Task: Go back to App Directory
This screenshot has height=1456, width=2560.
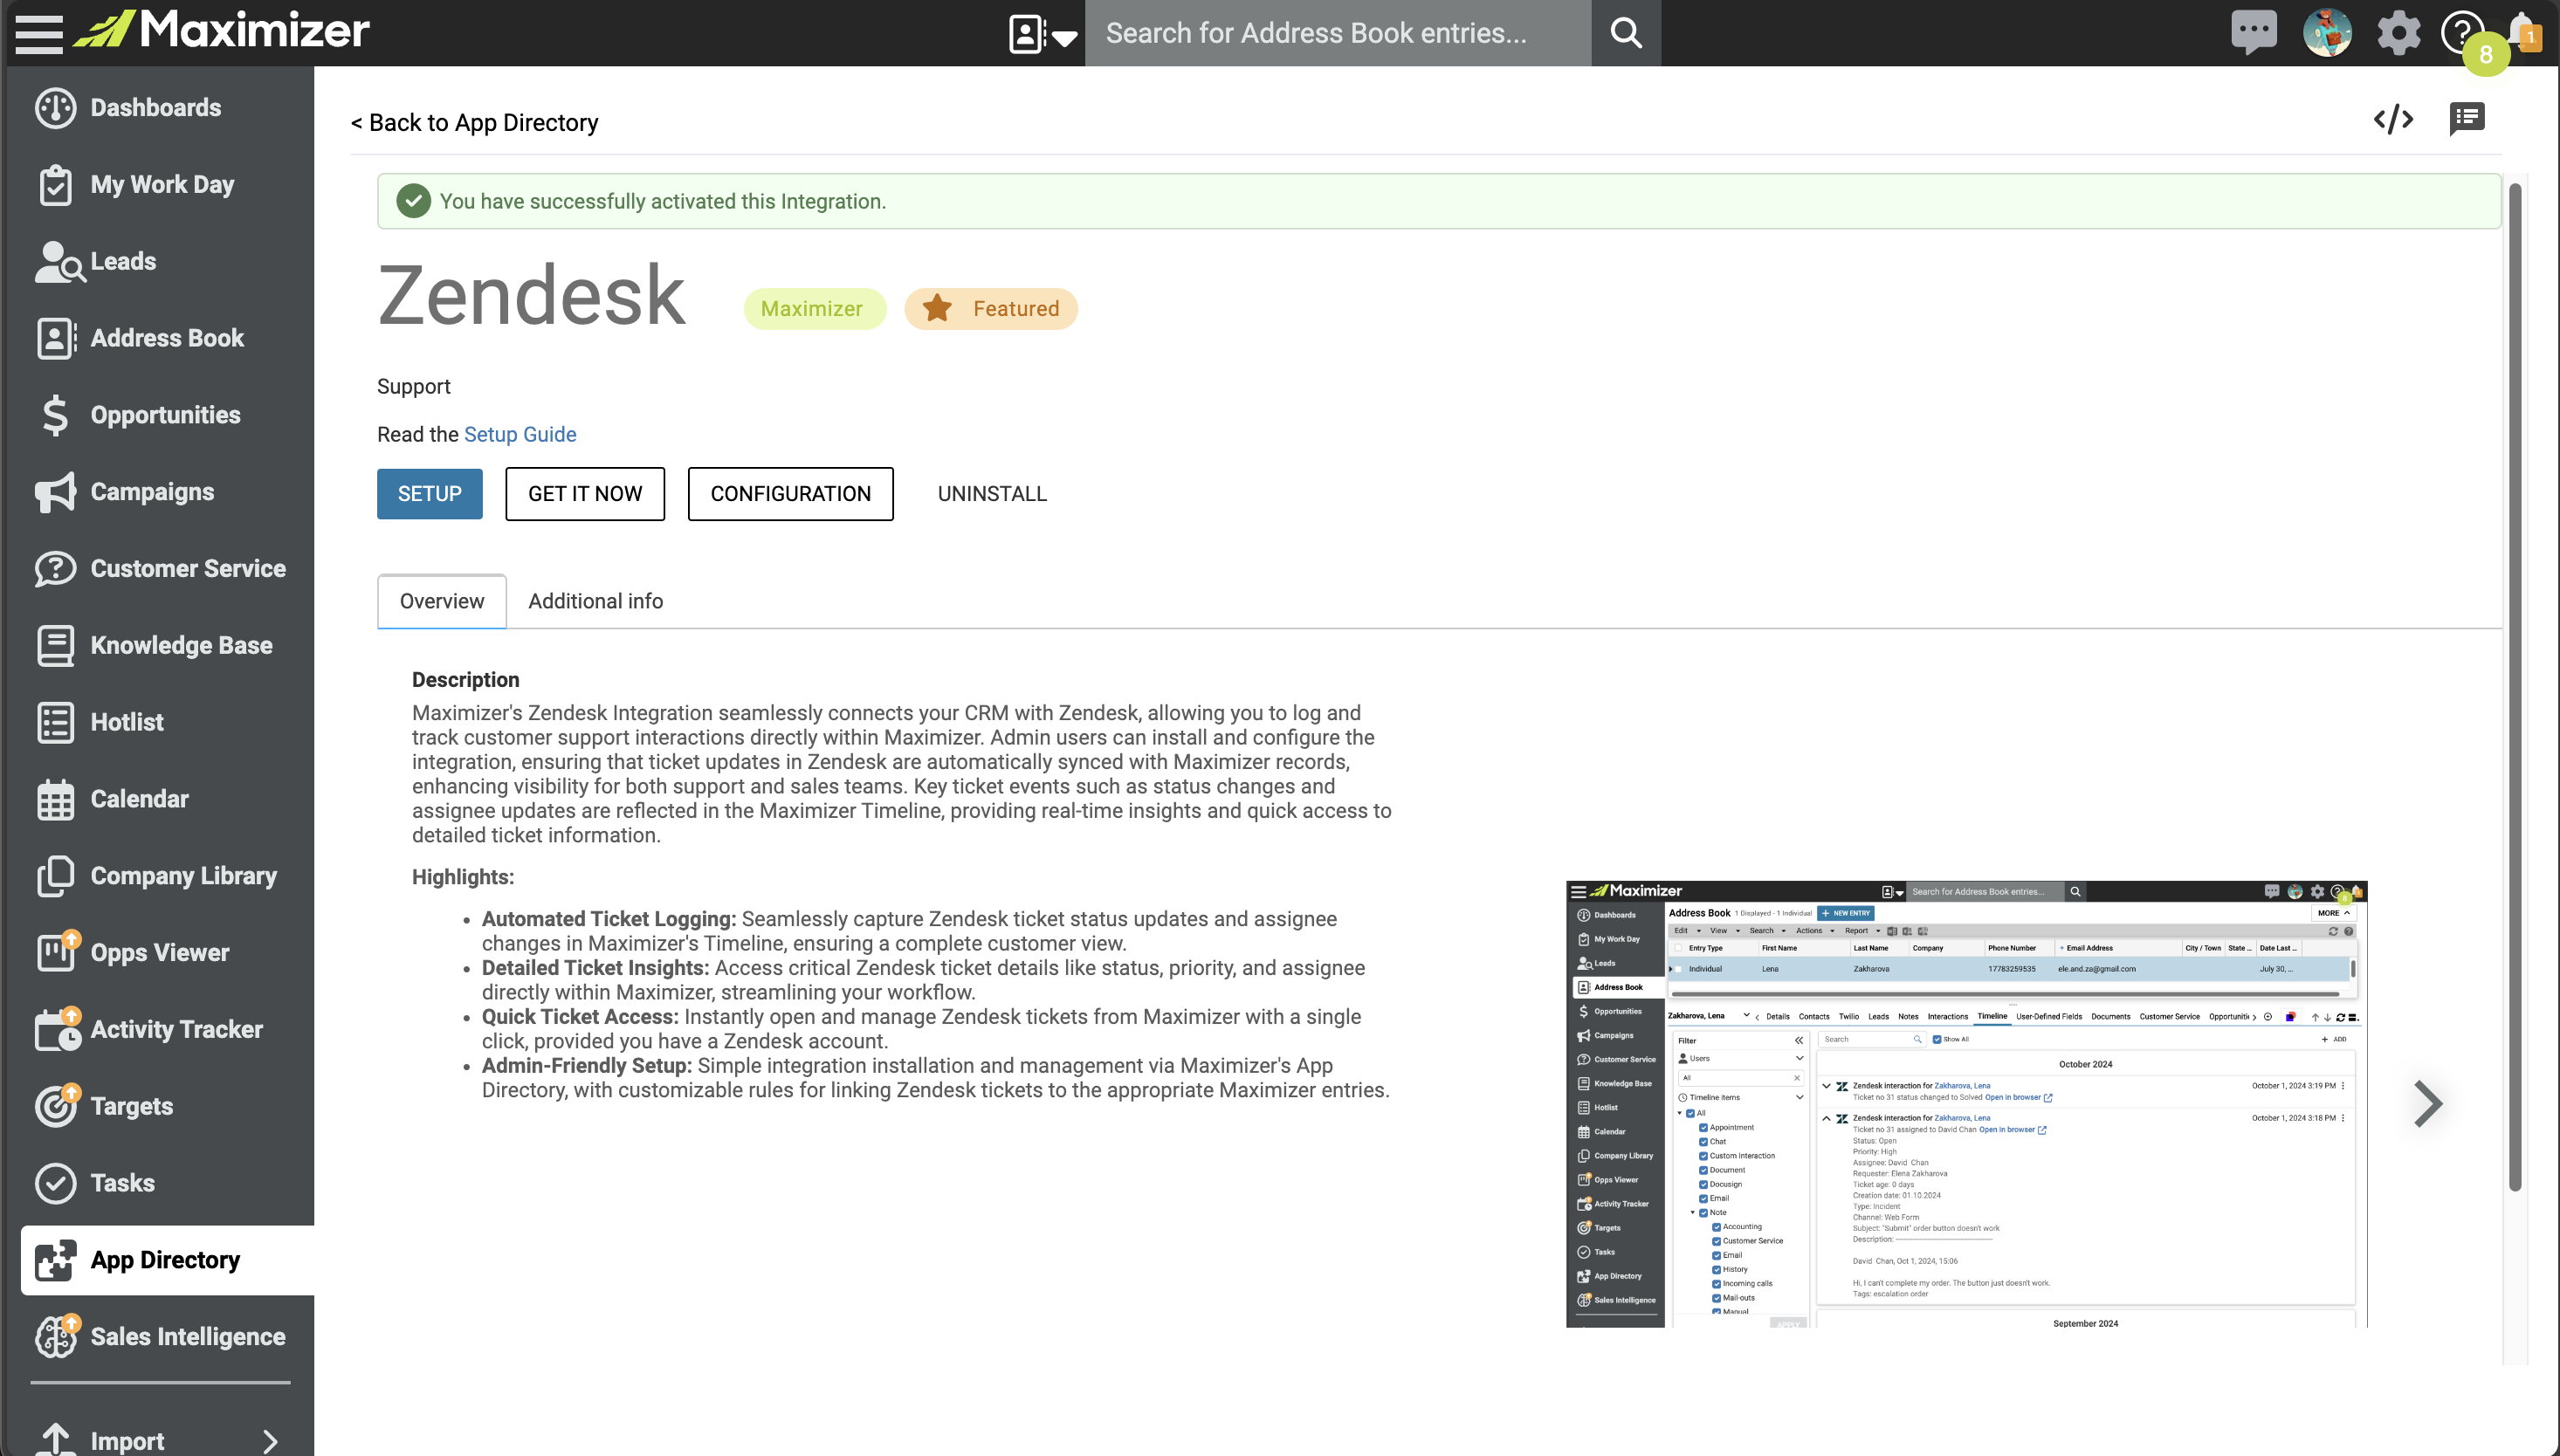Action: [475, 122]
